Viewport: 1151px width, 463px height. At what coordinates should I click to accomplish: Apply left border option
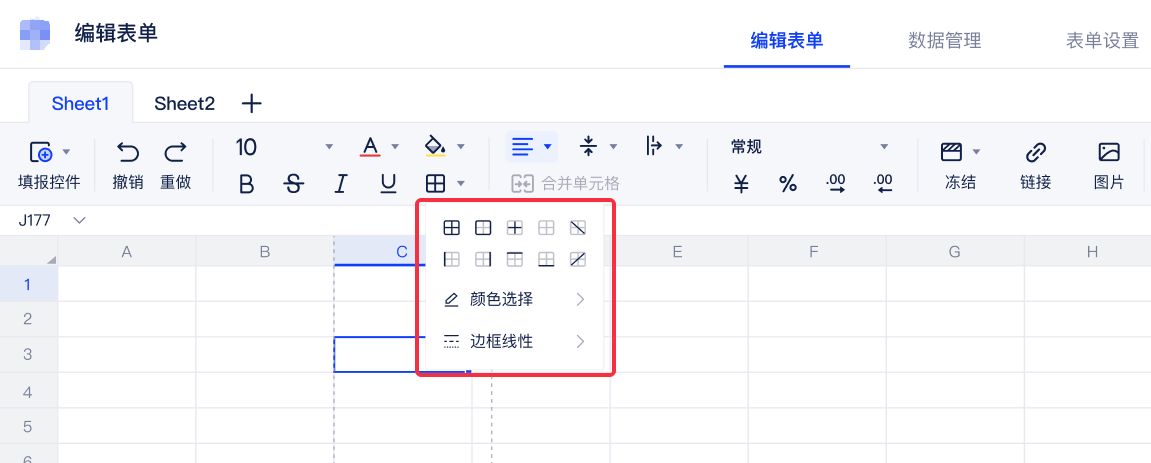(x=452, y=260)
